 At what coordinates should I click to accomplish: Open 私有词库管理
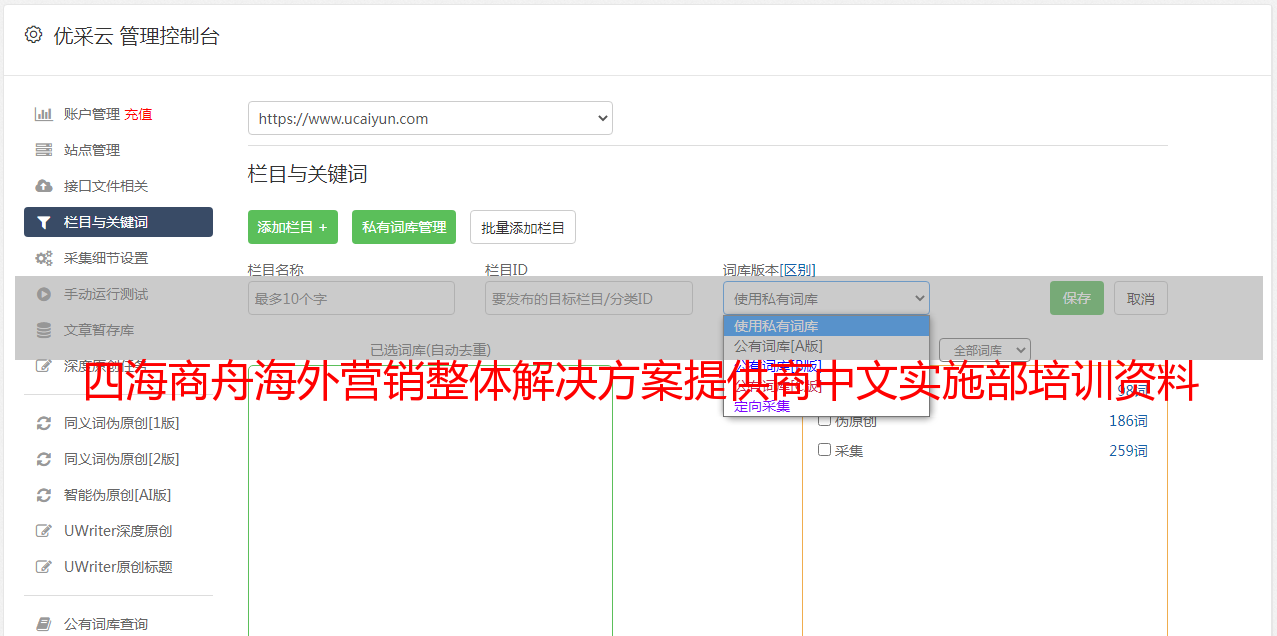coord(404,227)
